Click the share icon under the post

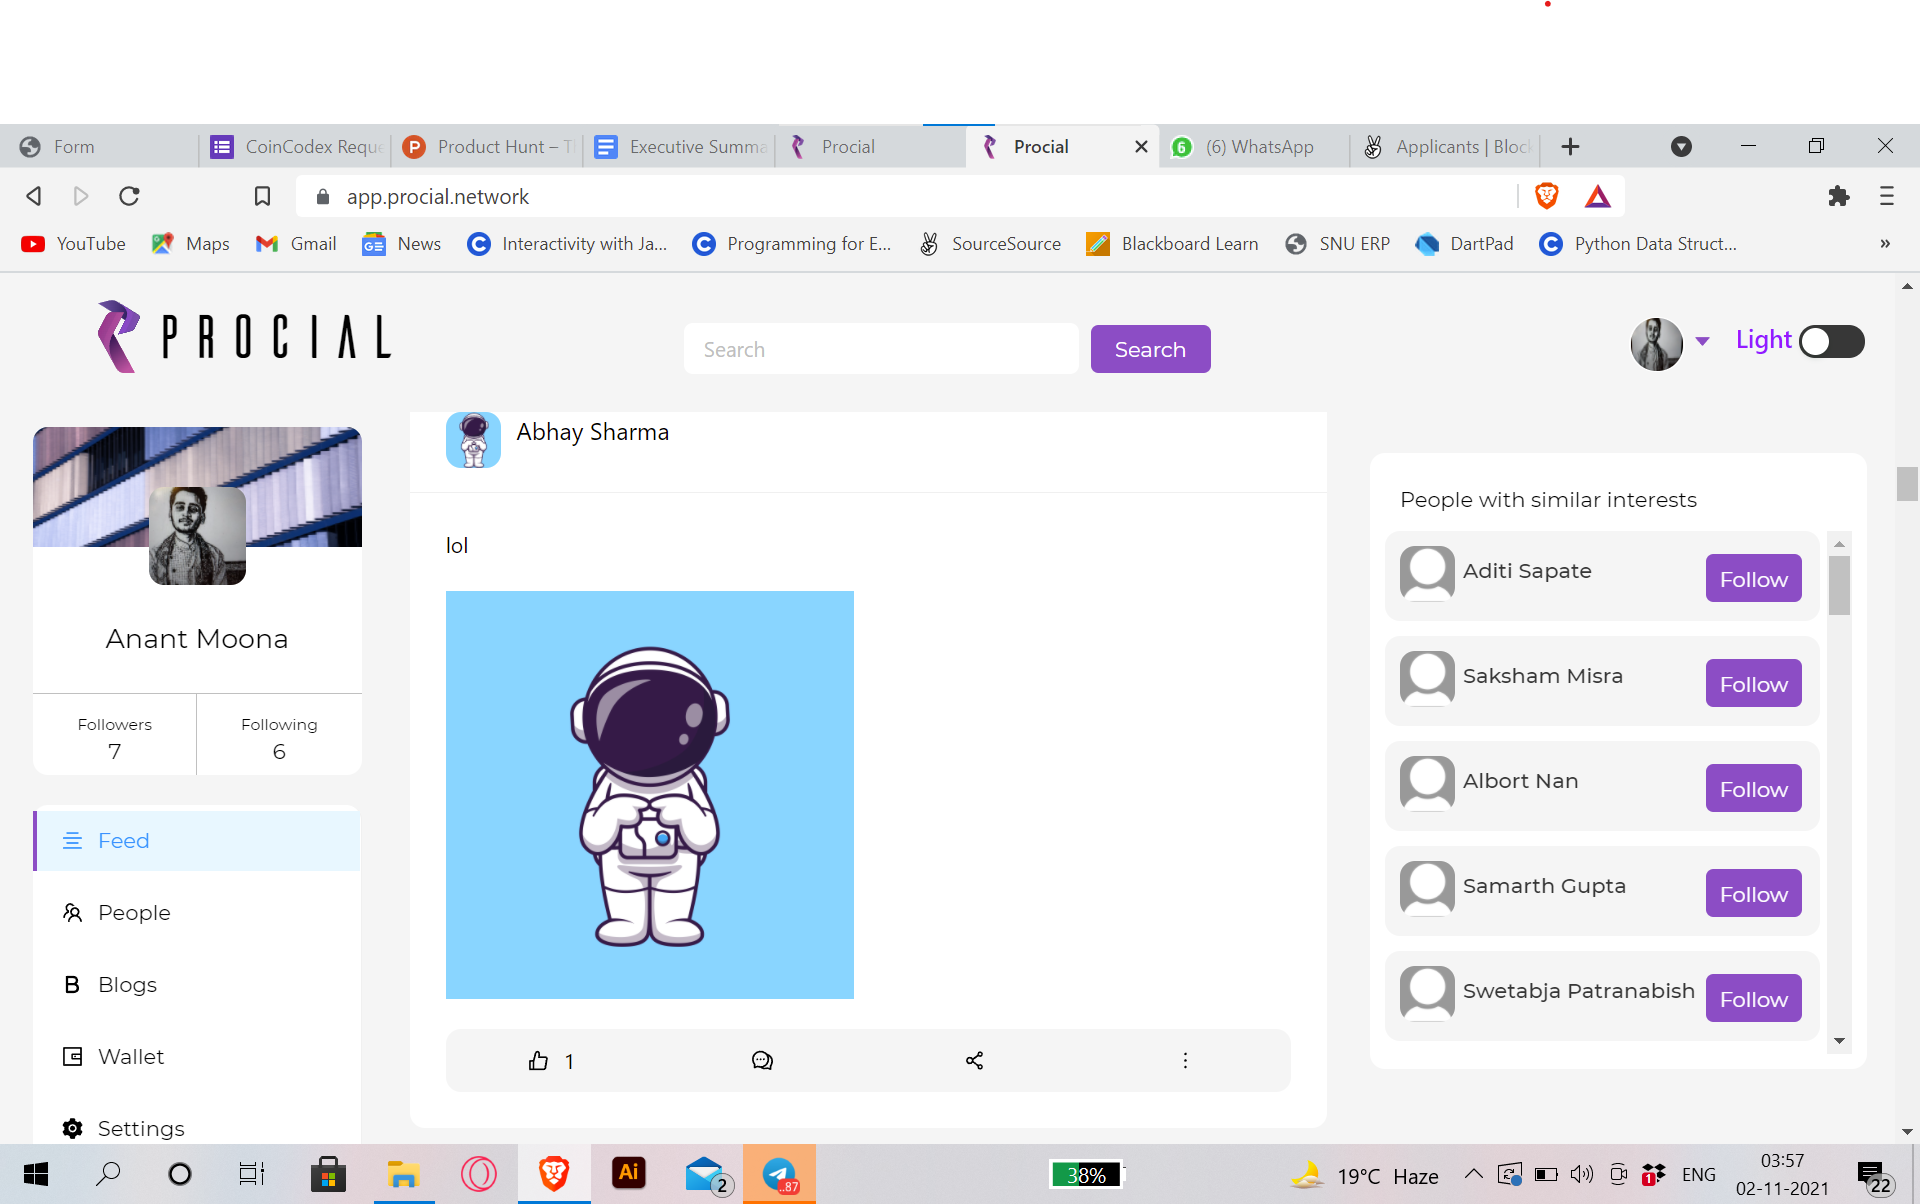974,1061
